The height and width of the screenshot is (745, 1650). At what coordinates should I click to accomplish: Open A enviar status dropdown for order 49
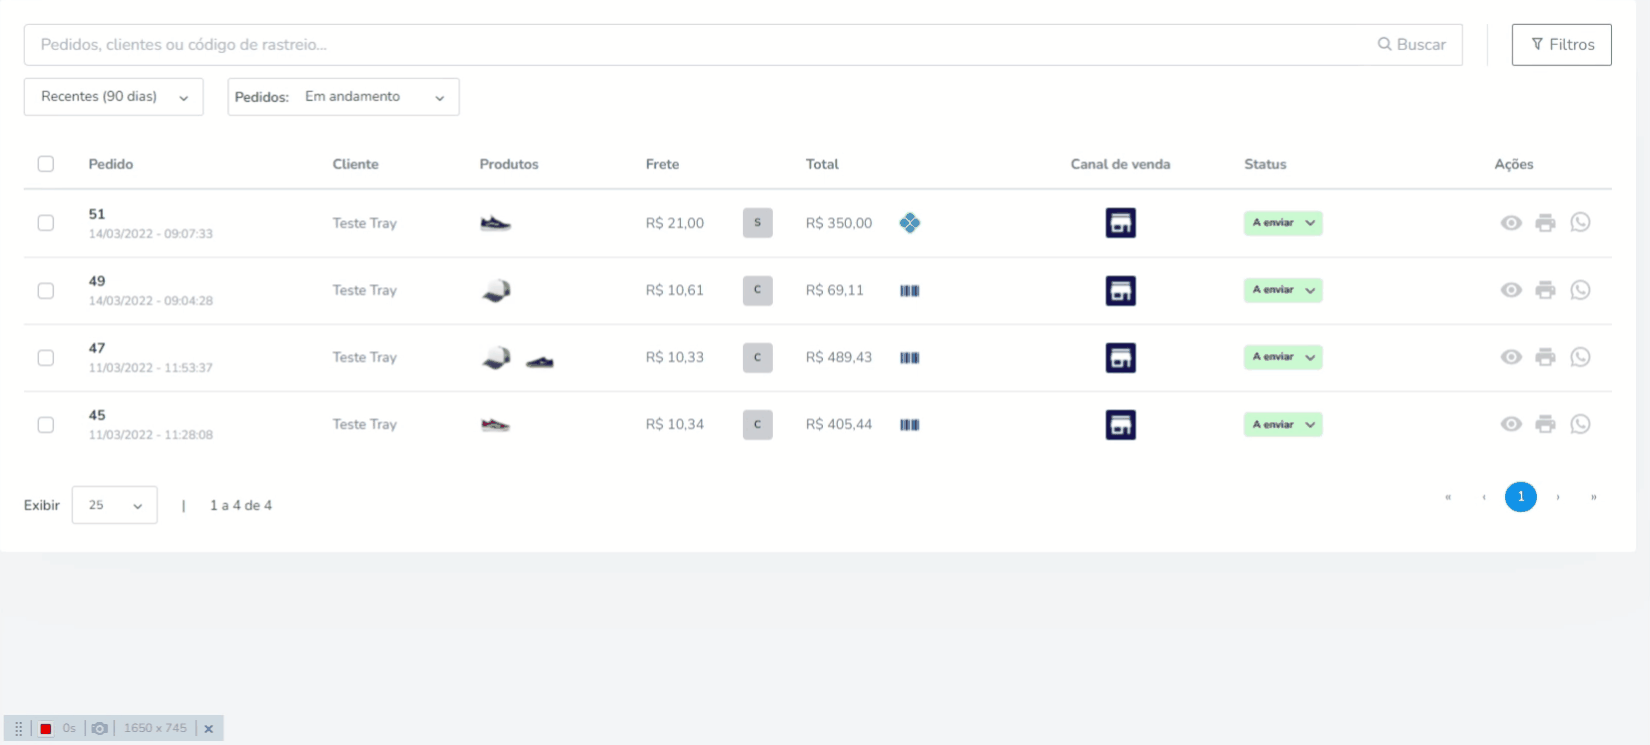(x=1283, y=290)
